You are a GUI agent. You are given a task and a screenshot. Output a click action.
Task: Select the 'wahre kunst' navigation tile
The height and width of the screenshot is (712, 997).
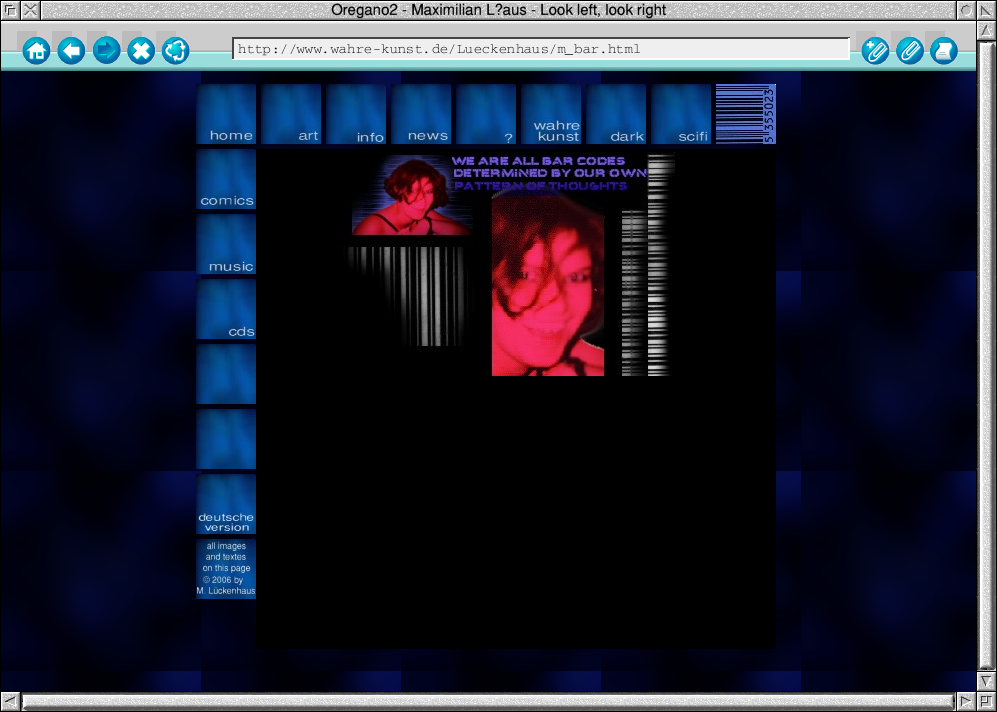pos(551,114)
